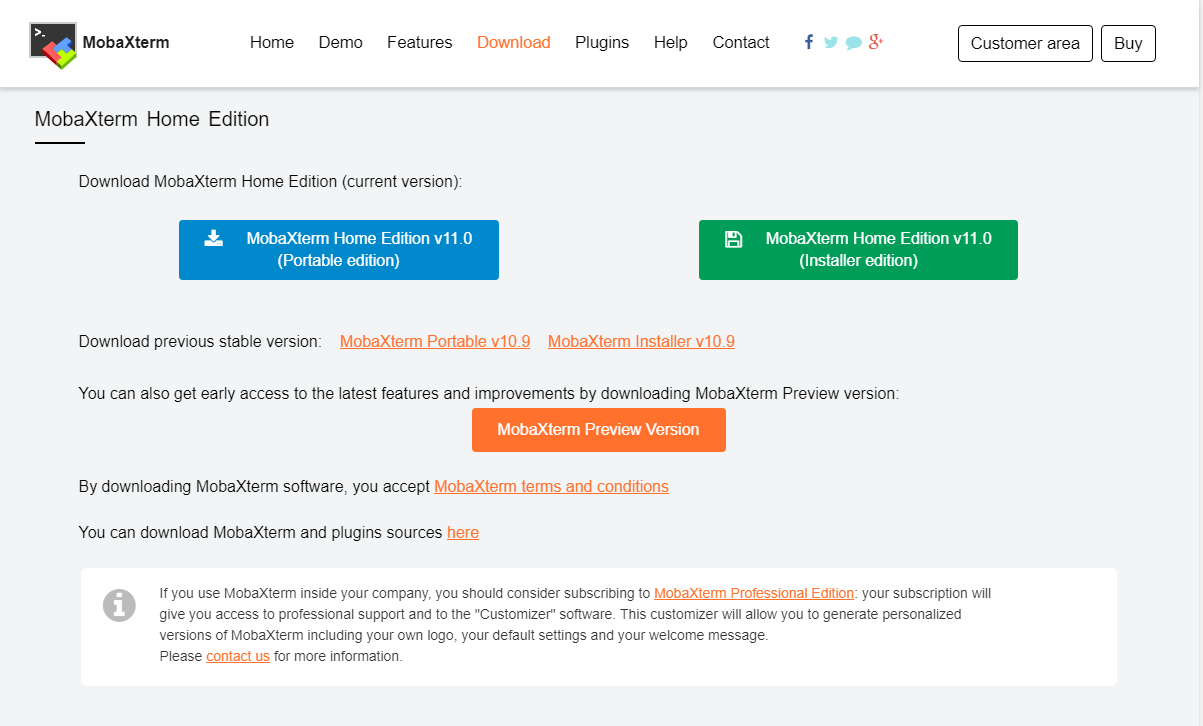The height and width of the screenshot is (726, 1203).
Task: Open the Features menu item
Action: coord(420,43)
